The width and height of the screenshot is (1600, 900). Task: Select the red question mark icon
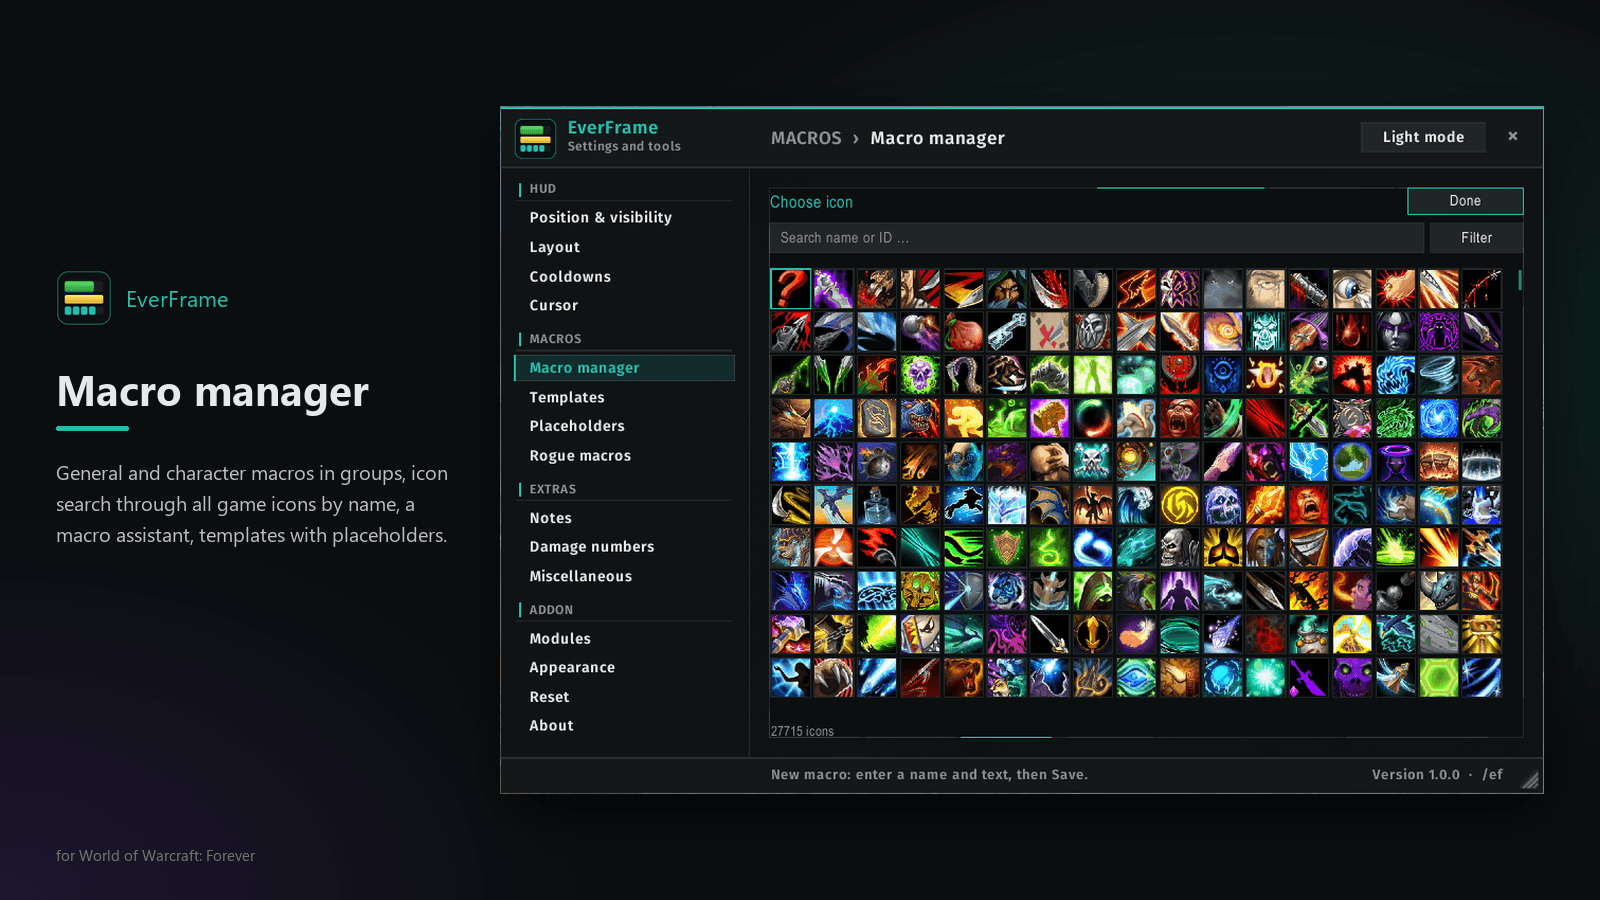[790, 288]
